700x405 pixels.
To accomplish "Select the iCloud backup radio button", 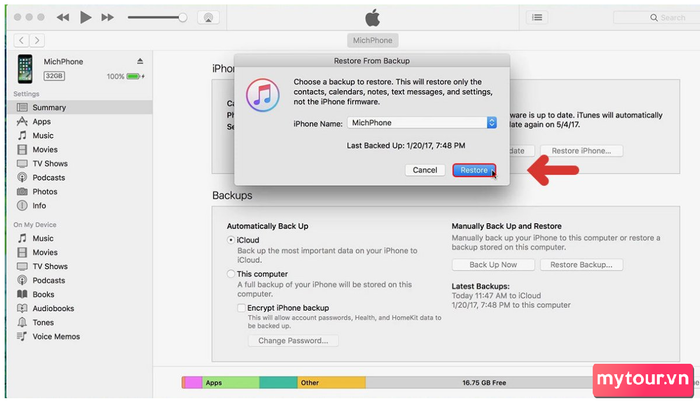I will pos(231,240).
